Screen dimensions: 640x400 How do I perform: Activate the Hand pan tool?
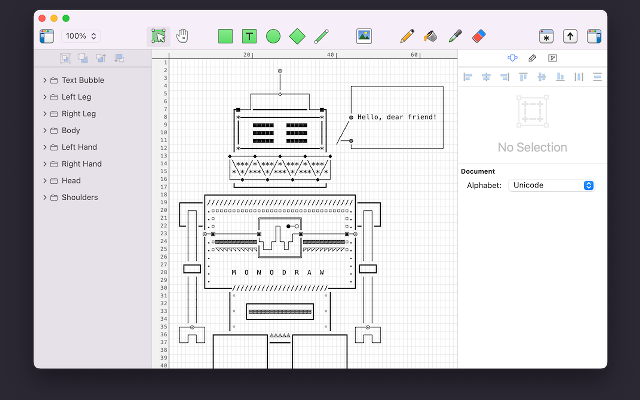pos(182,36)
